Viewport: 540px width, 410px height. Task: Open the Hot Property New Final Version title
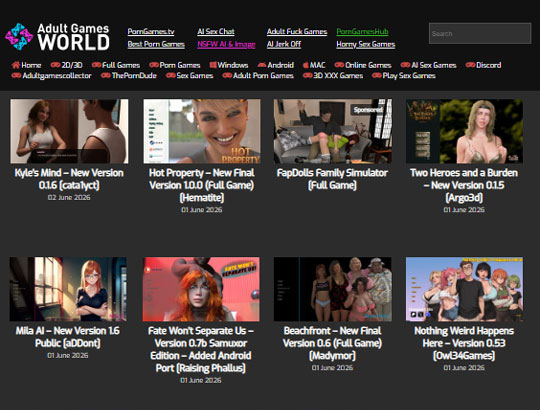pos(202,185)
